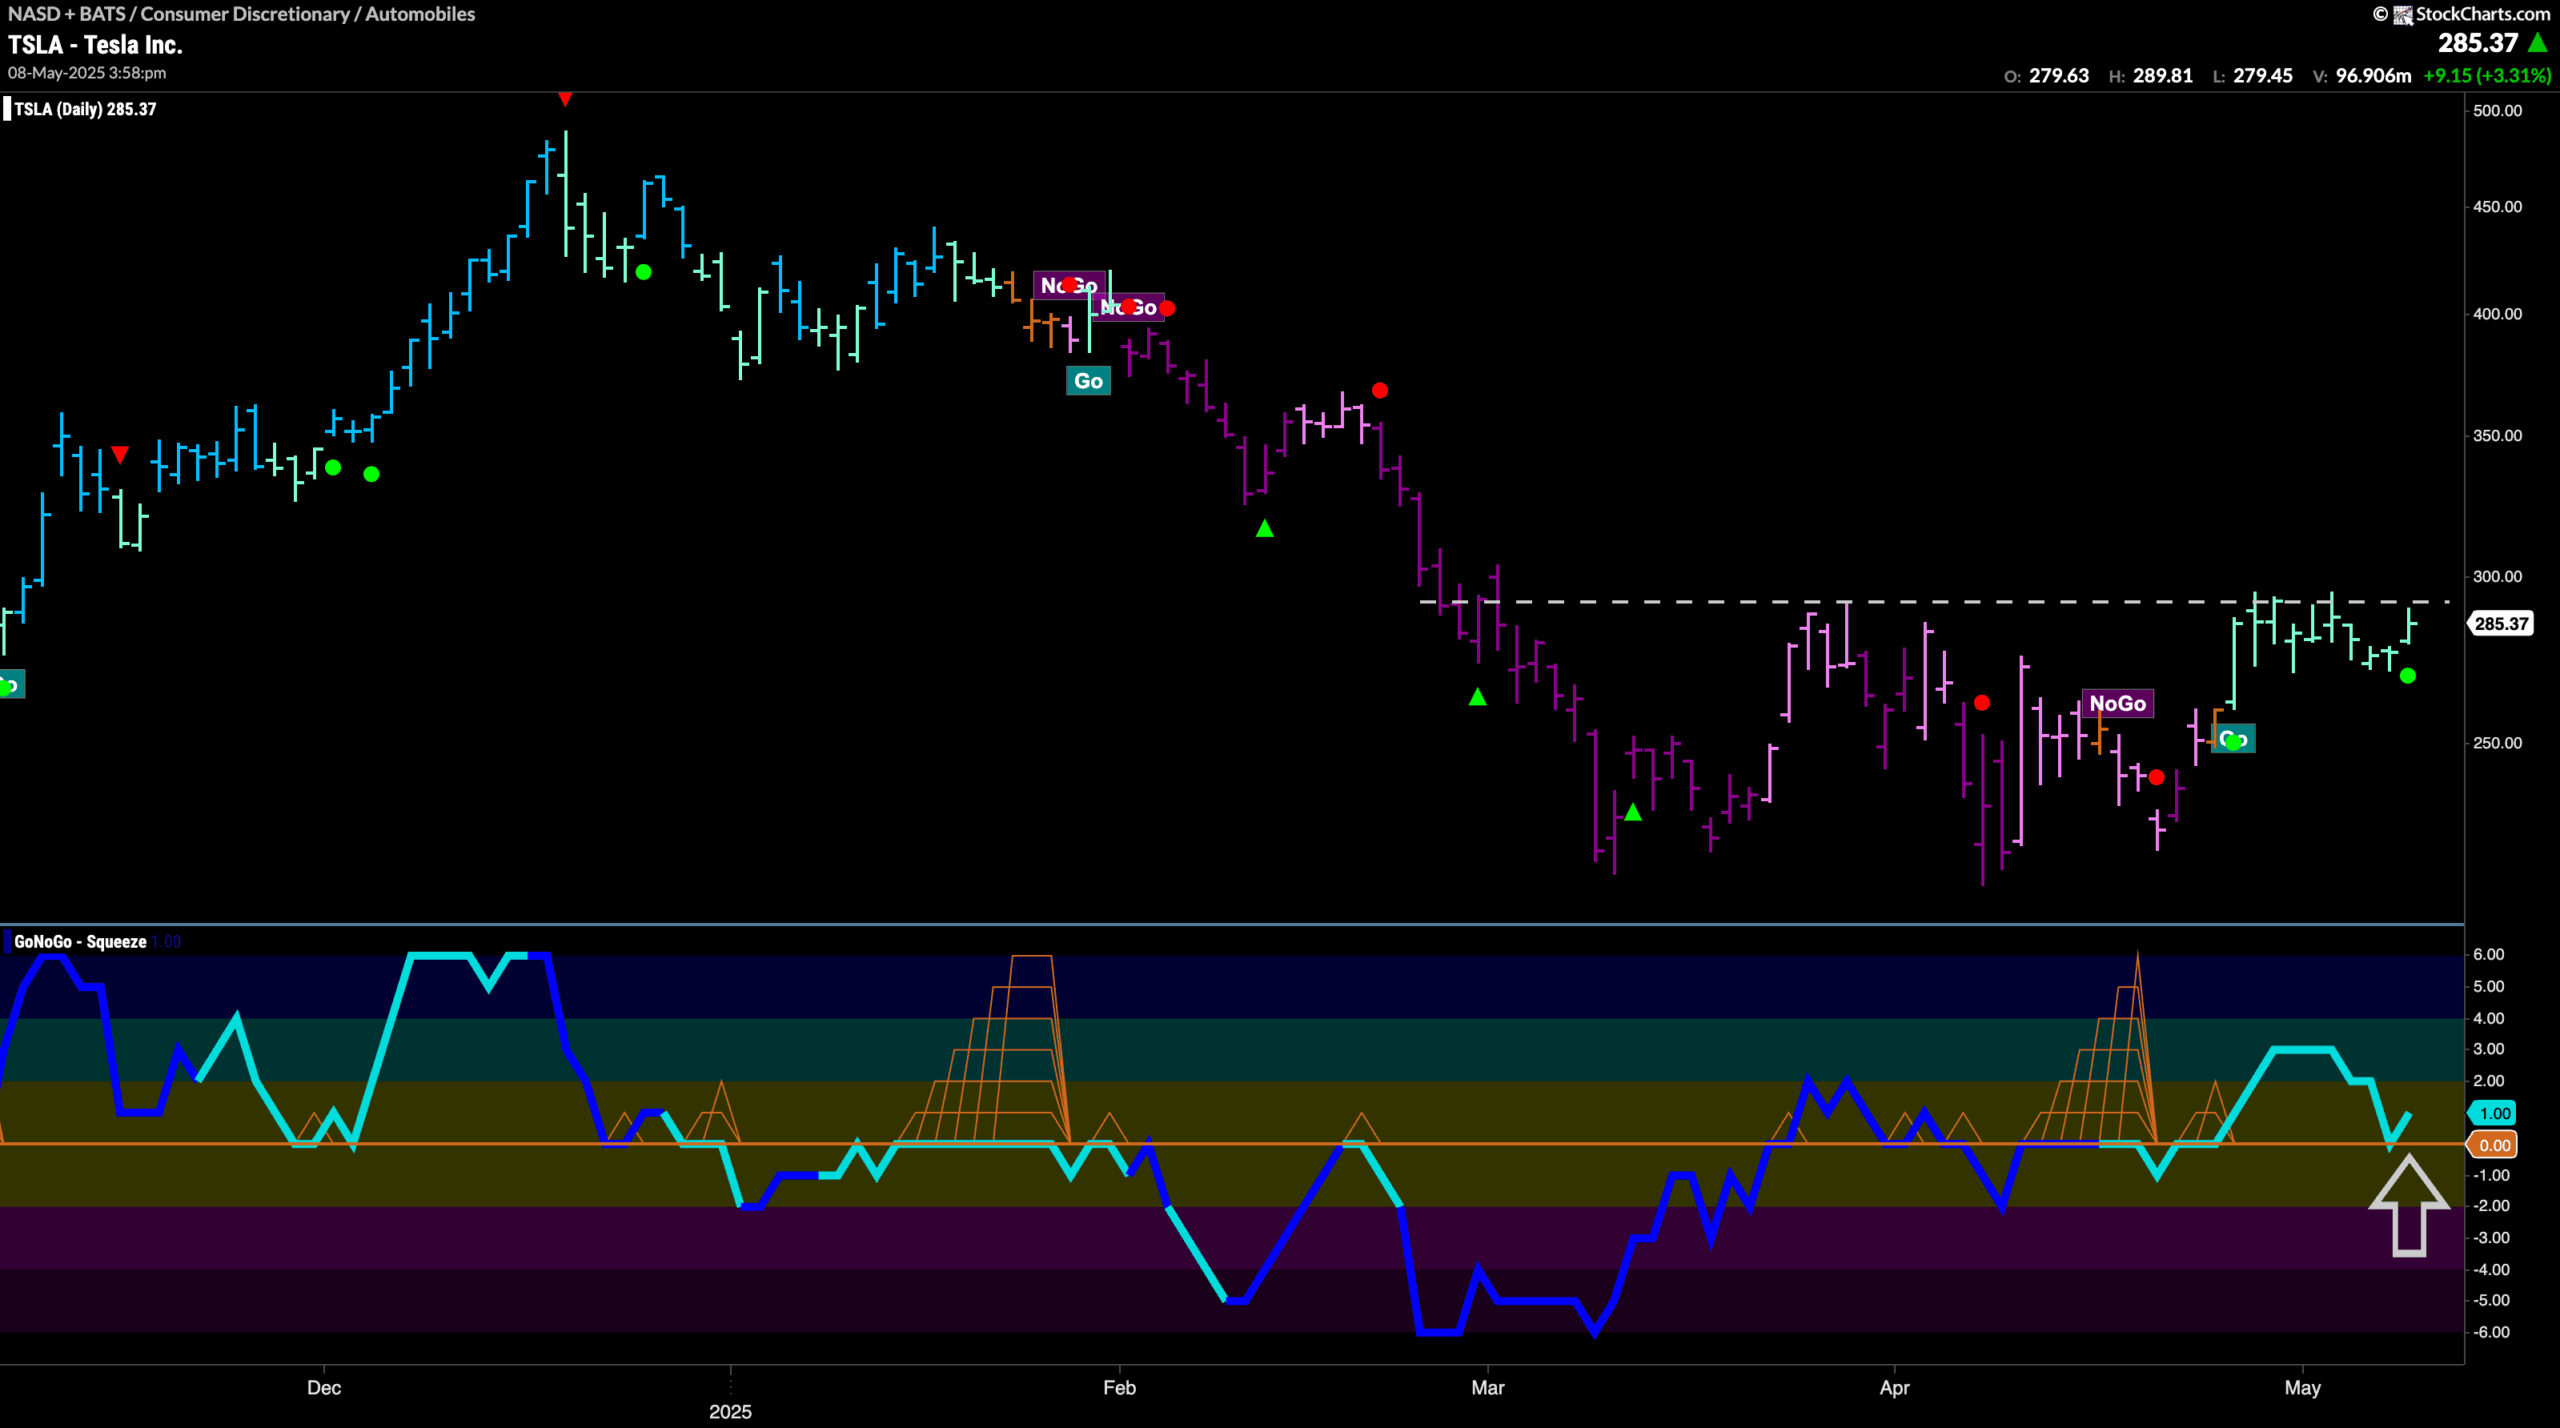Click the green triangle marker in mid March
This screenshot has height=1428, width=2560.
pos(1633,812)
